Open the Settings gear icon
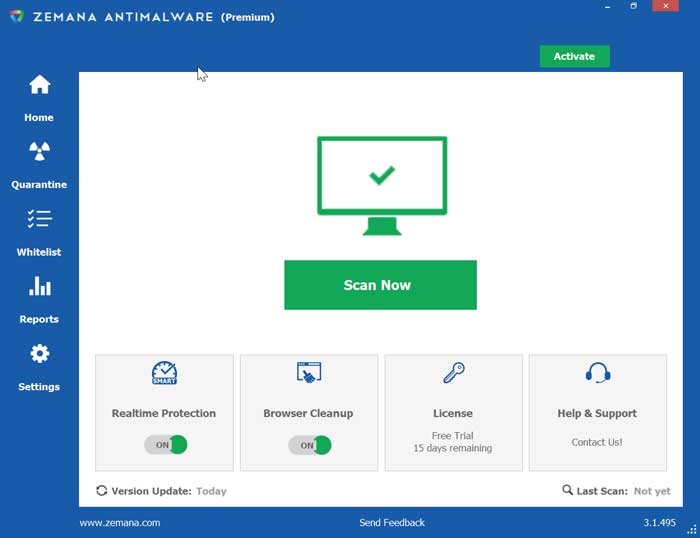Image resolution: width=700 pixels, height=538 pixels. pos(40,354)
